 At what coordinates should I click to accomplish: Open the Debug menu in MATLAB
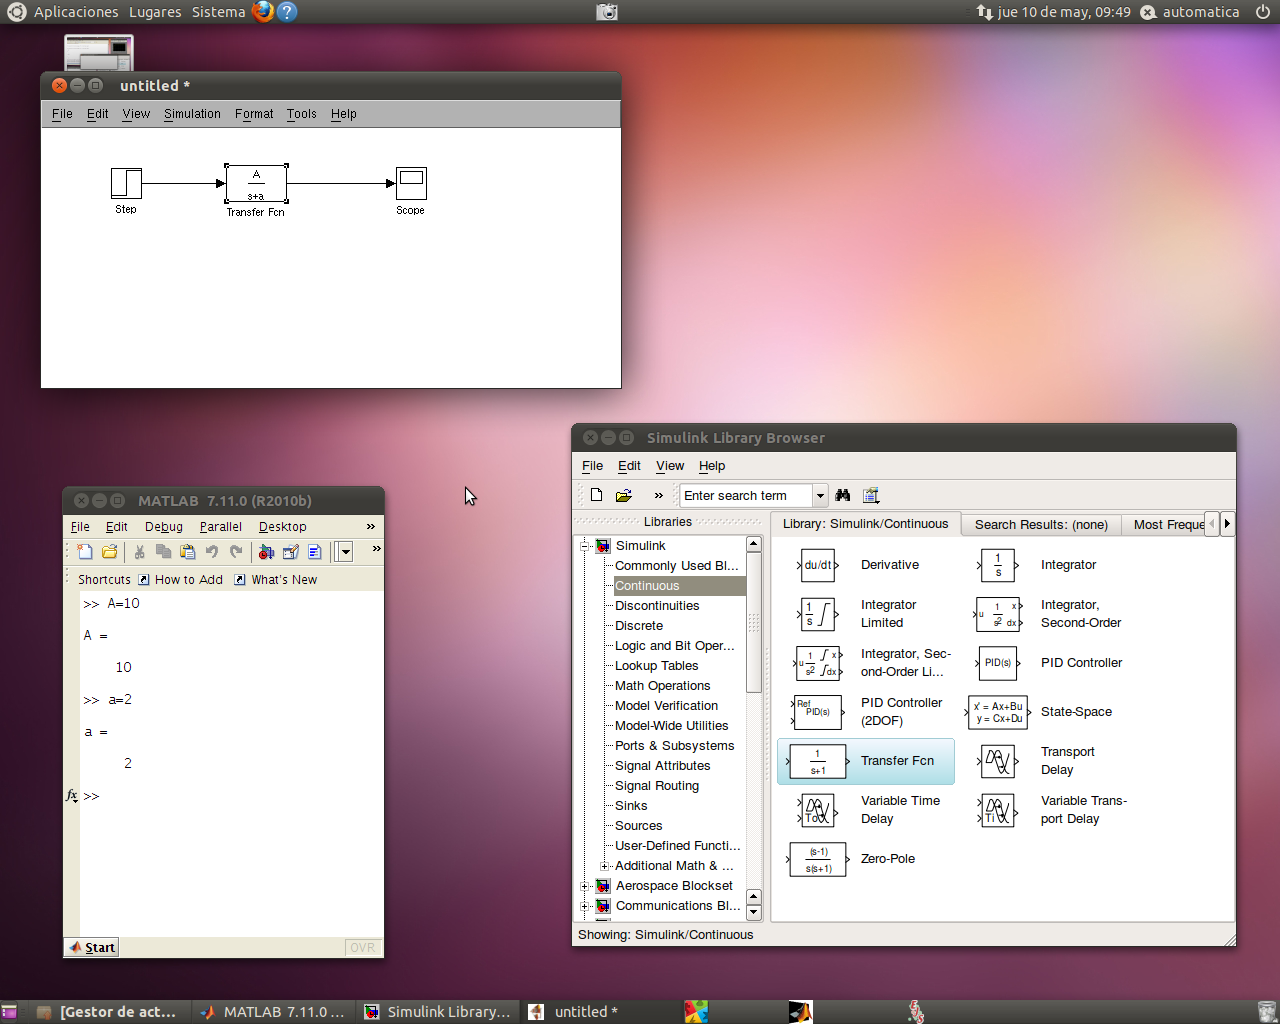pyautogui.click(x=164, y=527)
